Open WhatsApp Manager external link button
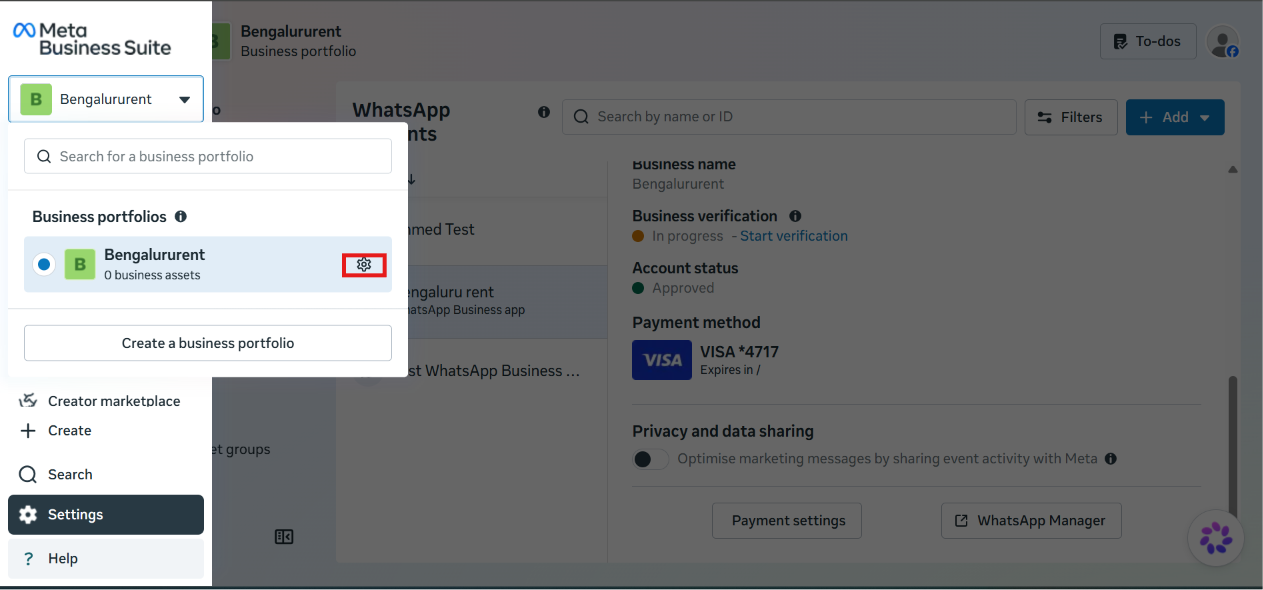The height and width of the screenshot is (590, 1263). [1031, 521]
